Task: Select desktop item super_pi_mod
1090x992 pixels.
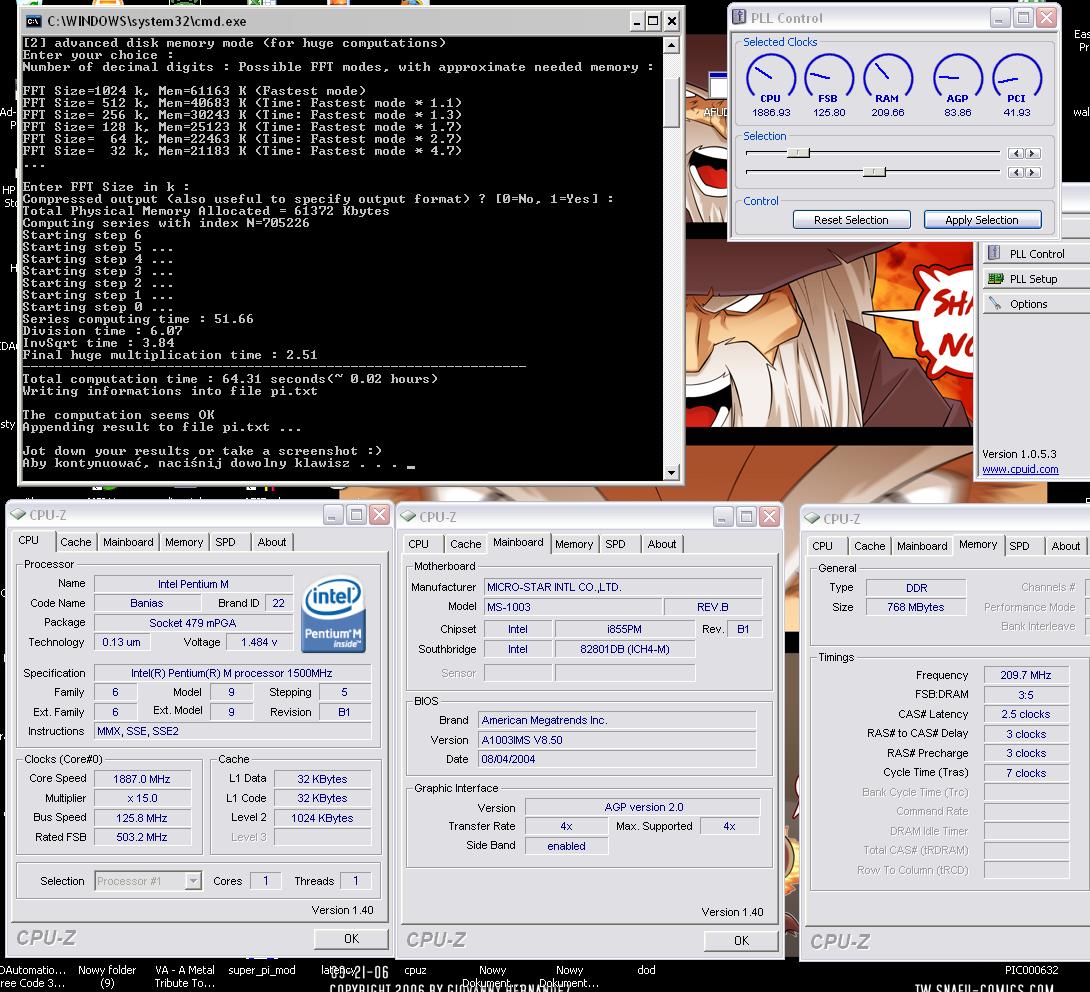Action: click(261, 970)
